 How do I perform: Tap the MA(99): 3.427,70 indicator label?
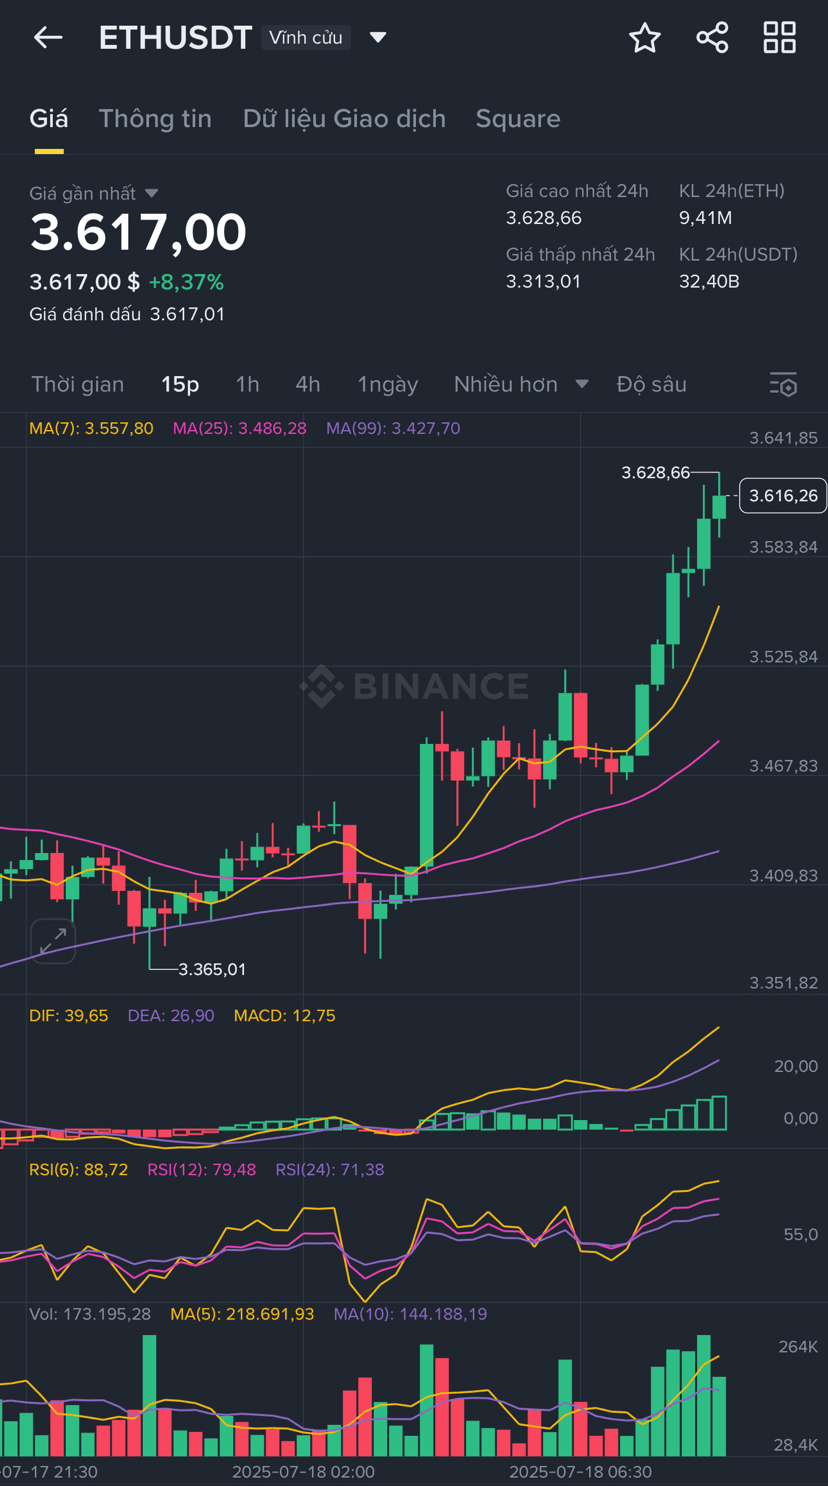(x=393, y=428)
